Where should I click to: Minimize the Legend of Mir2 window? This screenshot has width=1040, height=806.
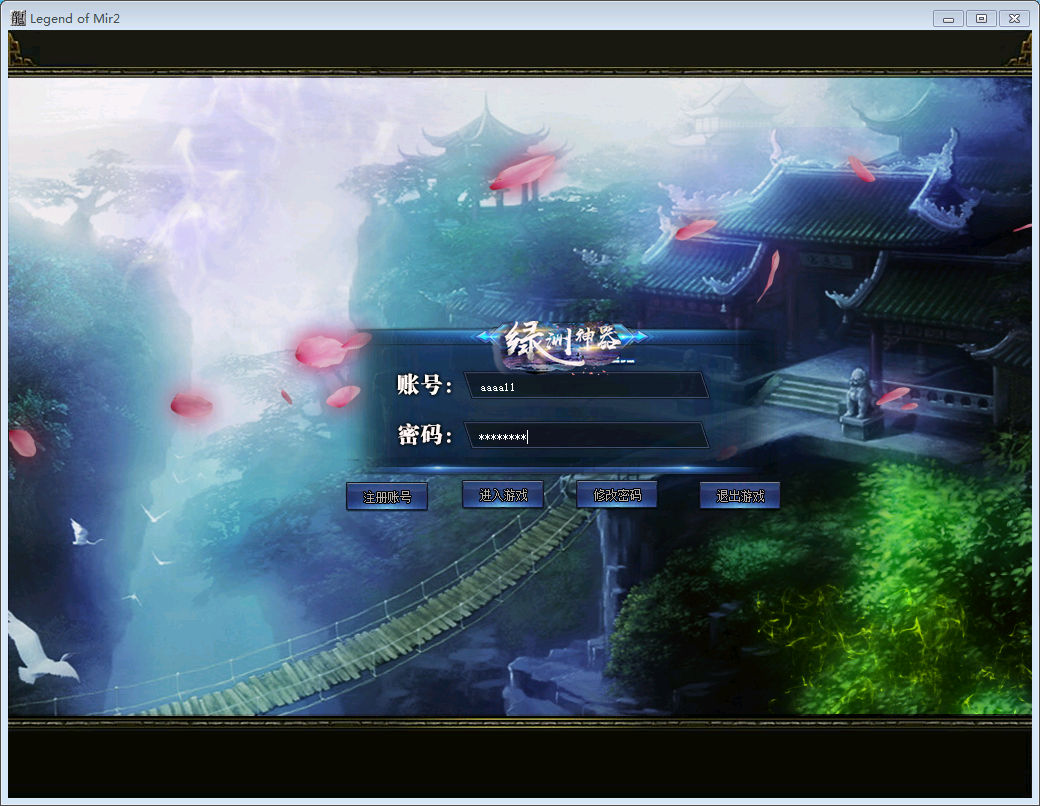(948, 19)
